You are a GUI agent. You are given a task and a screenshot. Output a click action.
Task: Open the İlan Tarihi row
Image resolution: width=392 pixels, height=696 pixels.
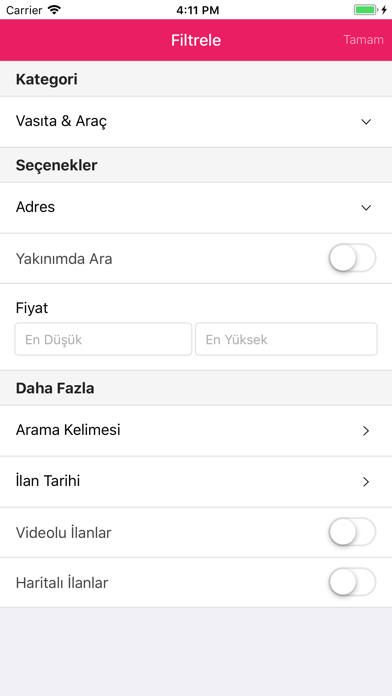[x=196, y=482]
